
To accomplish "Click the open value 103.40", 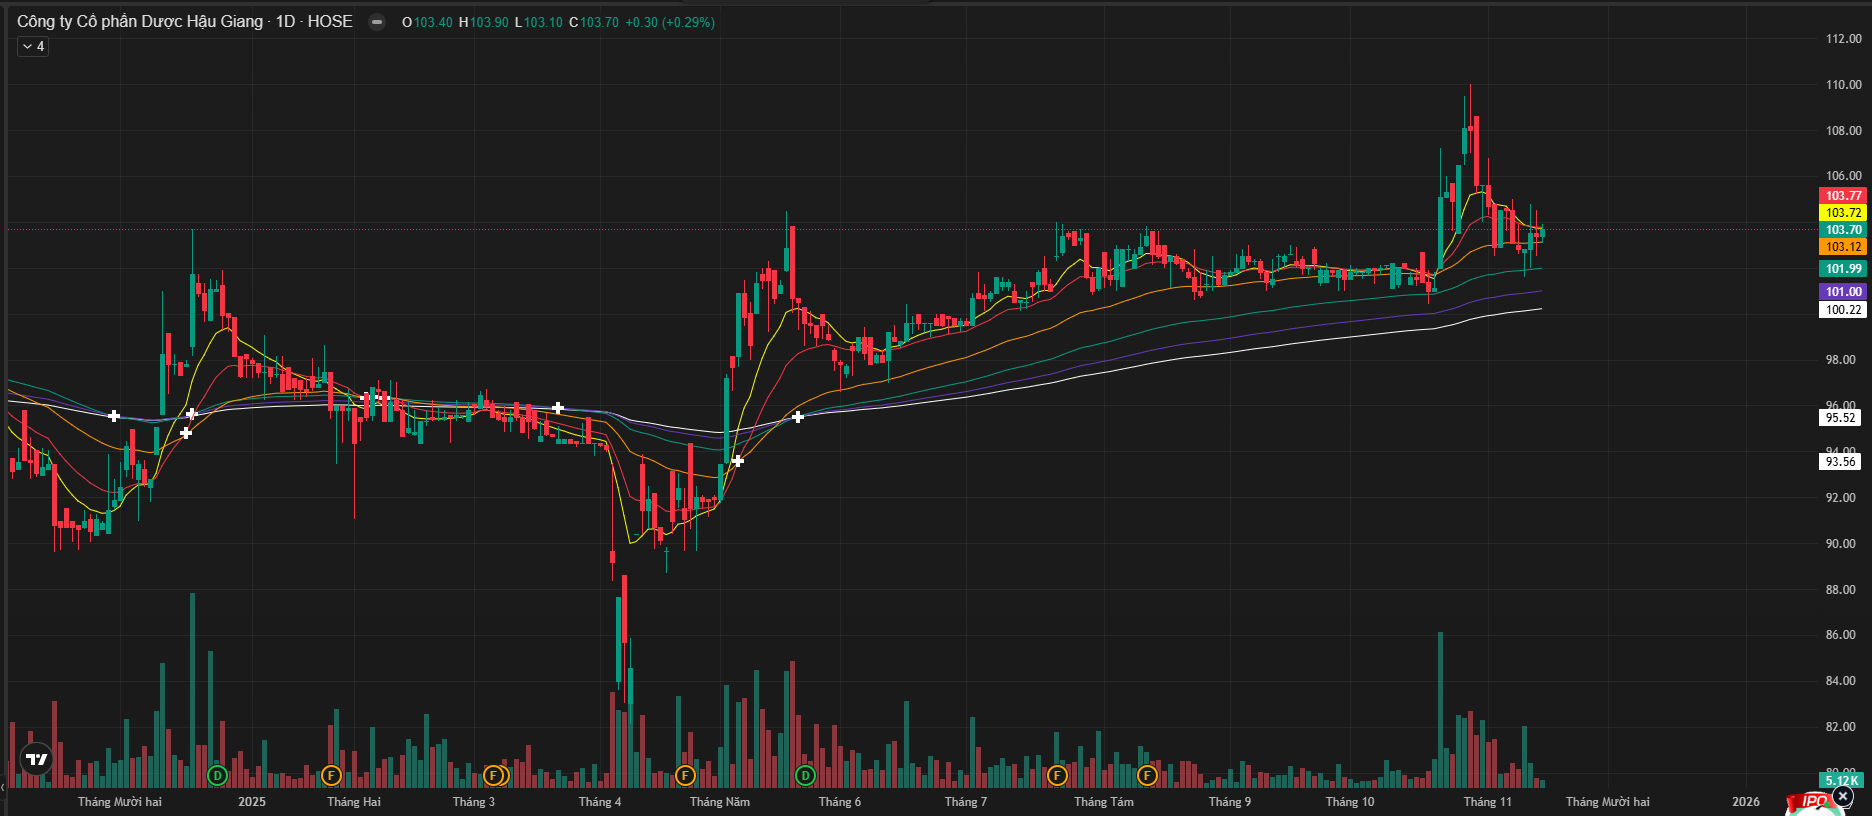I will coord(433,22).
